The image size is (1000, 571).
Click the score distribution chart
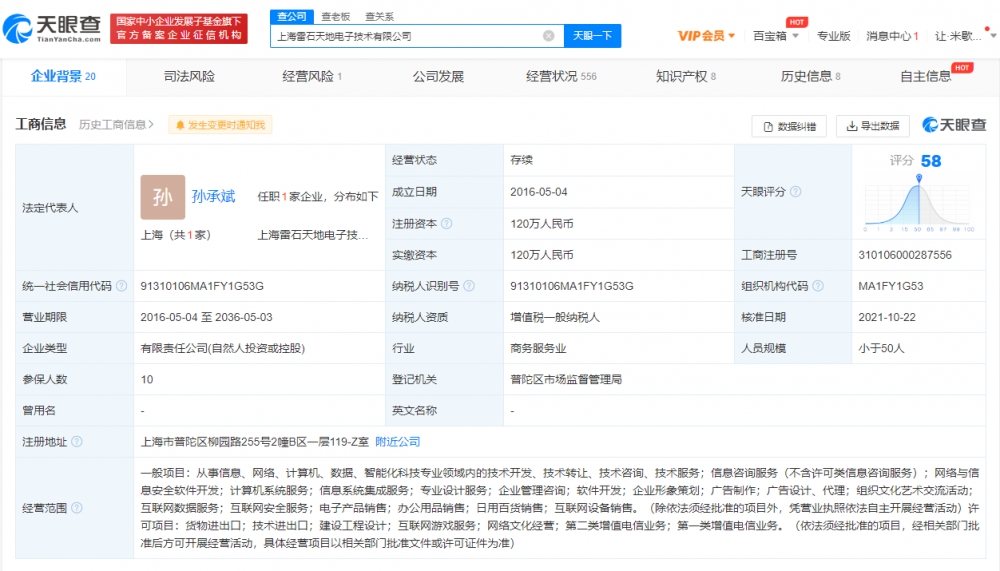click(x=919, y=203)
